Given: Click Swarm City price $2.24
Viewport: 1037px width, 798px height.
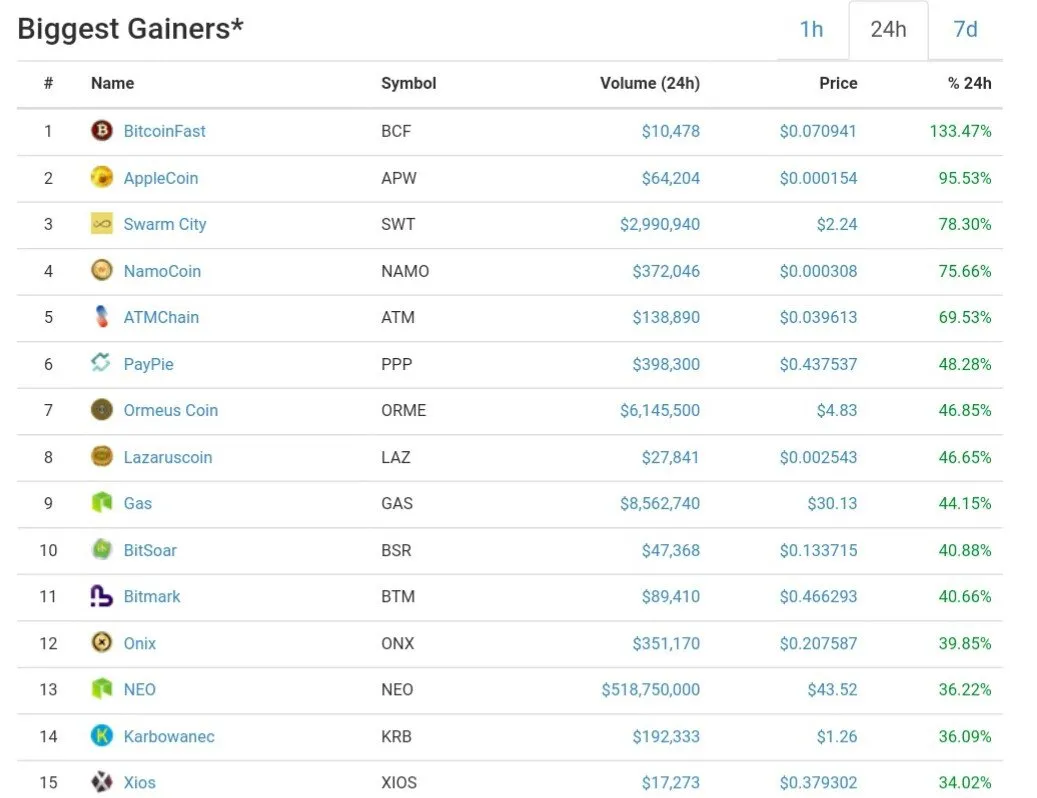Looking at the screenshot, I should tap(837, 224).
